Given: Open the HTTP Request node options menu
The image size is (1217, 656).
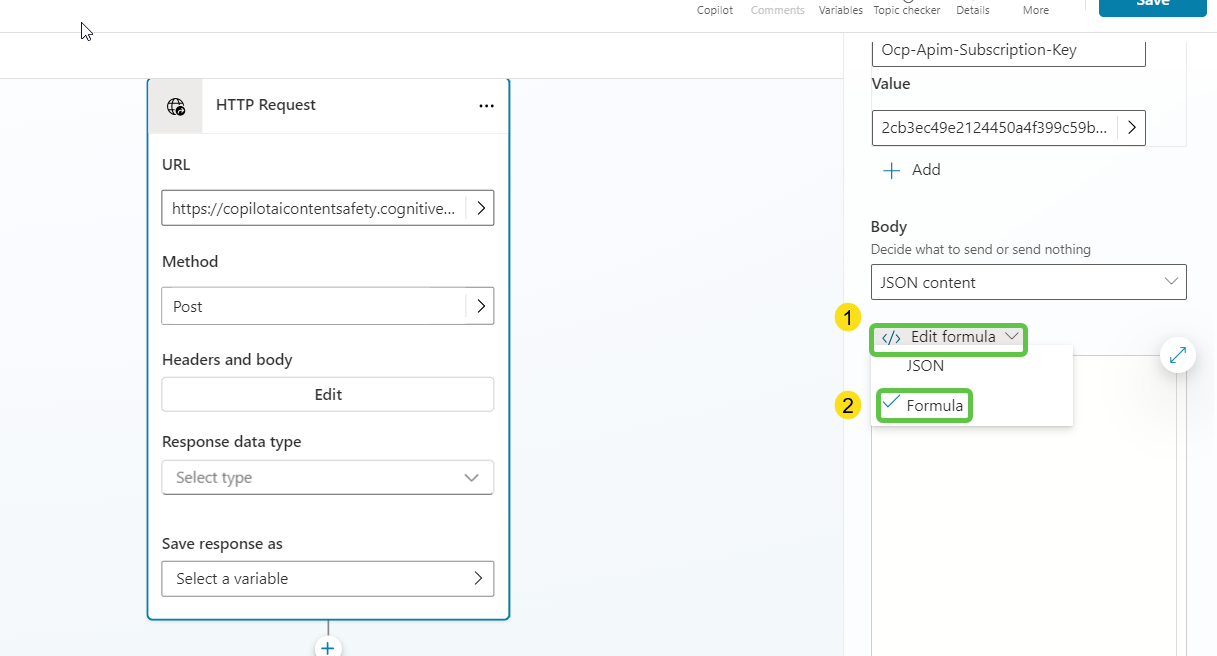Looking at the screenshot, I should [x=486, y=106].
